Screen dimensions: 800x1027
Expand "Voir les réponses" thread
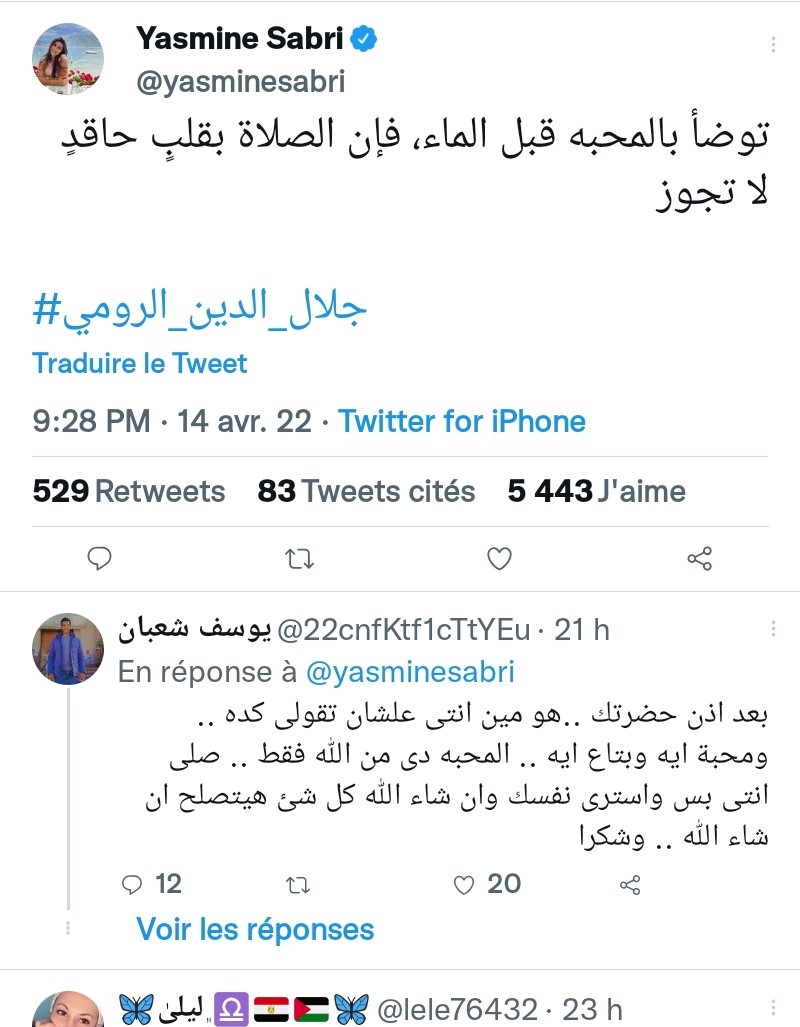pyautogui.click(x=255, y=929)
